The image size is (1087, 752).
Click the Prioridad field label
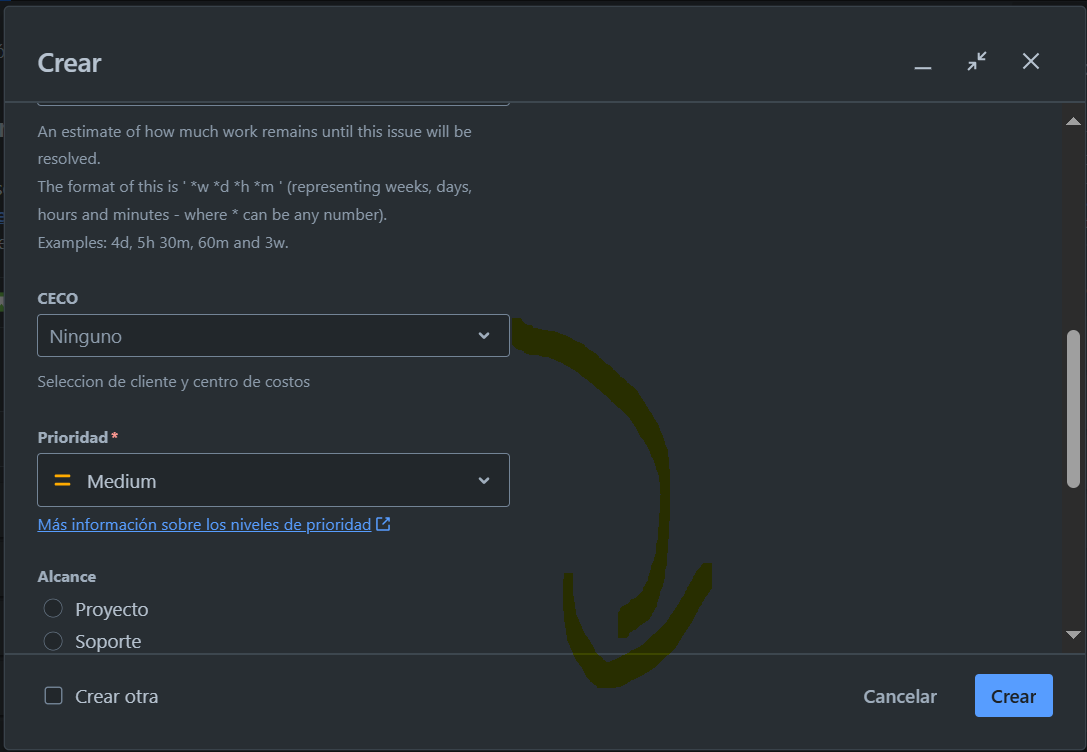click(73, 437)
